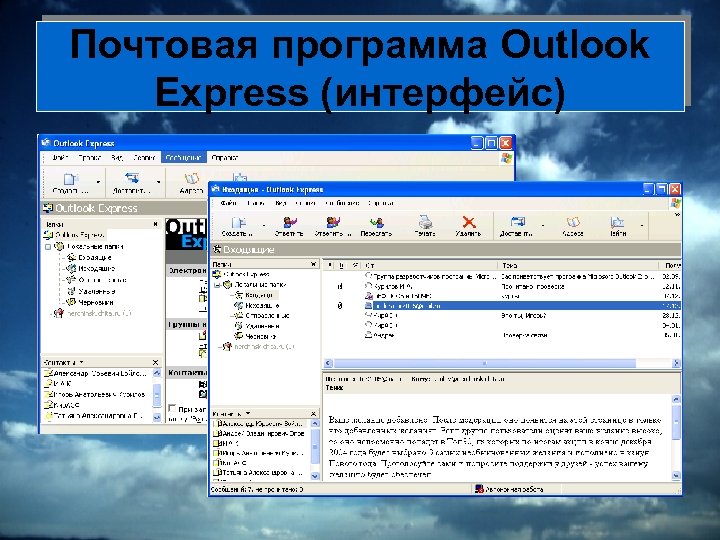The width and height of the screenshot is (720, 540).
Task: Open dropdown arrow next to Создать in Входящие toolbar
Action: coord(264,225)
